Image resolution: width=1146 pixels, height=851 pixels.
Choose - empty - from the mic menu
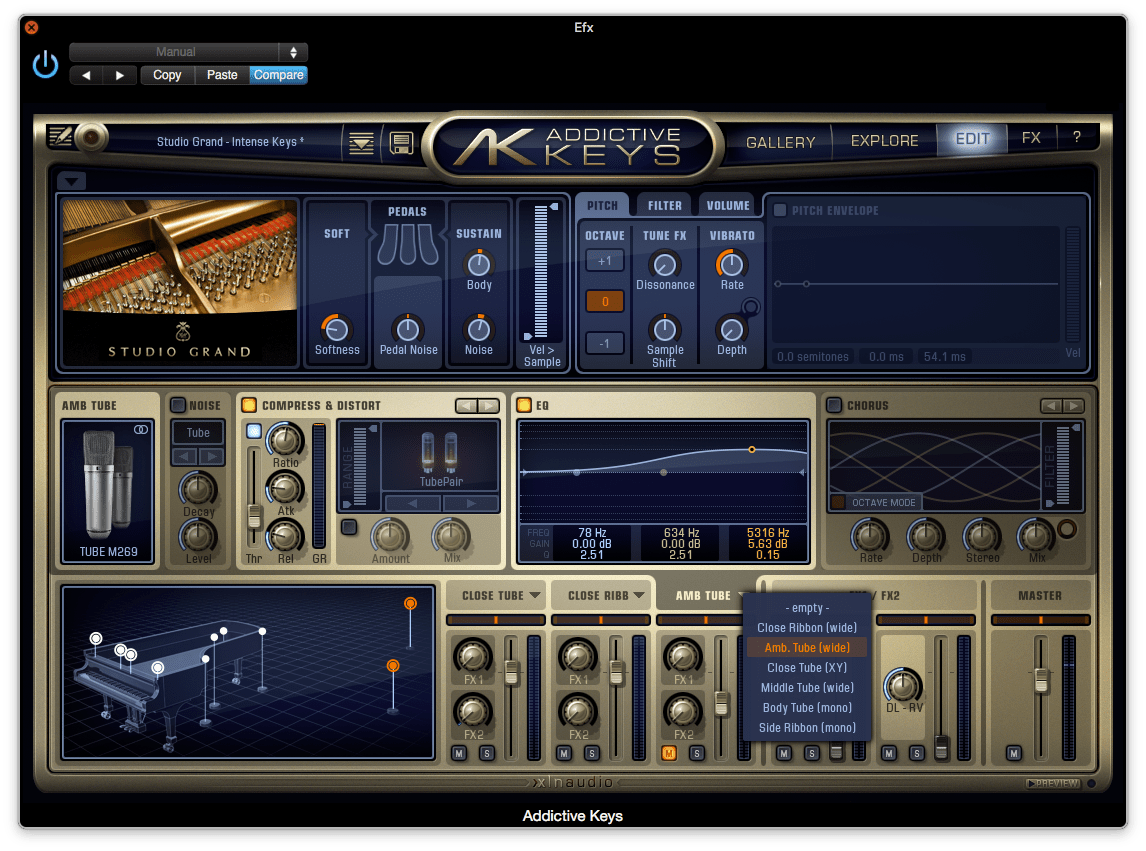tap(807, 608)
